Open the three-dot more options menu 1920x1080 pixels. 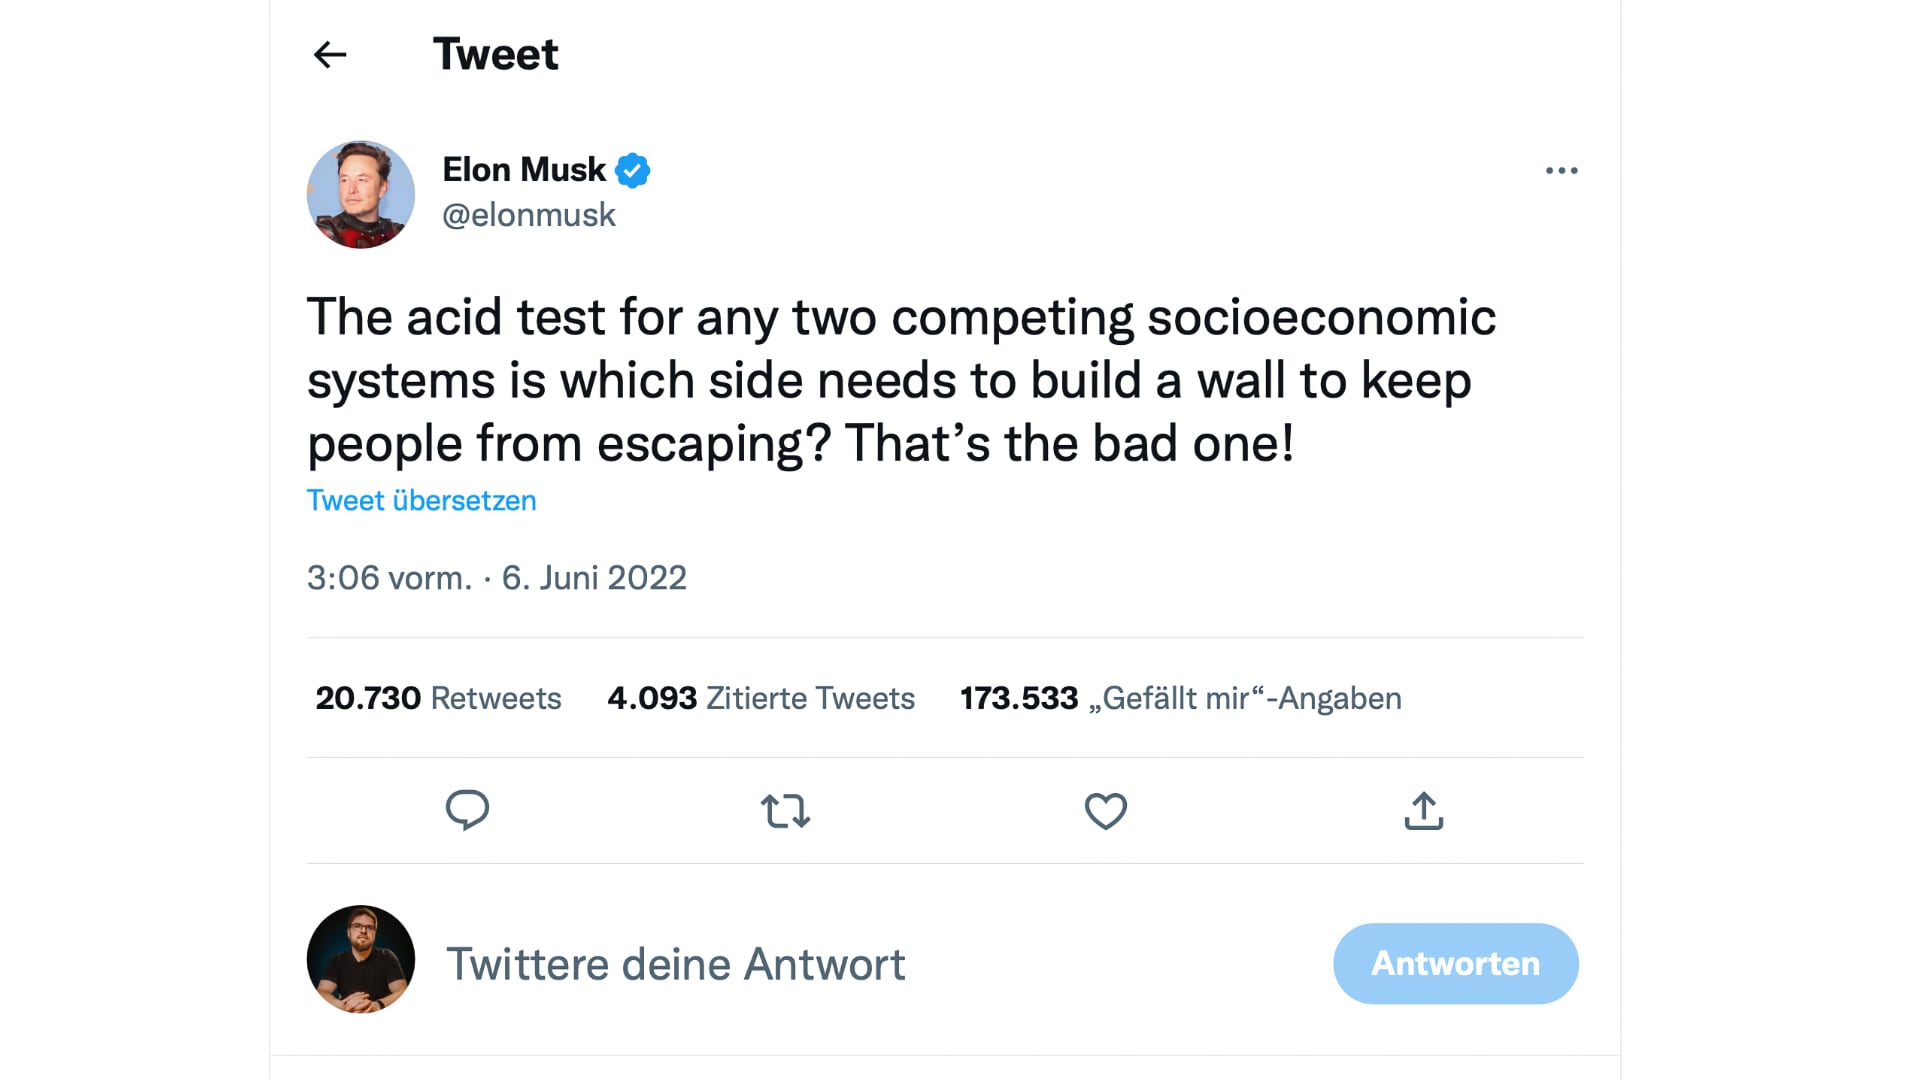pyautogui.click(x=1561, y=171)
